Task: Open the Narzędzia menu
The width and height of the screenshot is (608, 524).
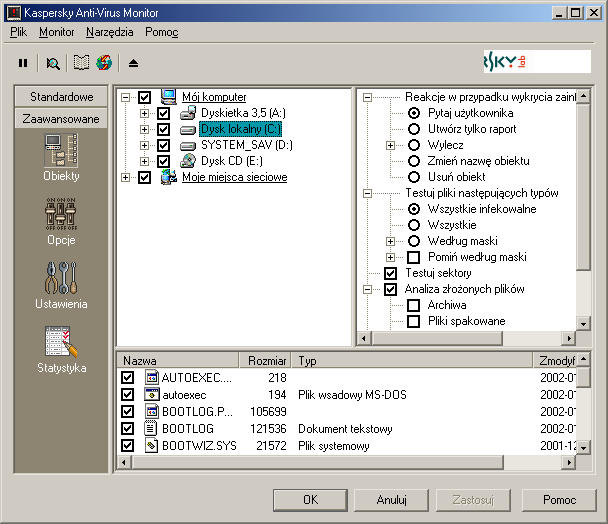Action: click(110, 32)
